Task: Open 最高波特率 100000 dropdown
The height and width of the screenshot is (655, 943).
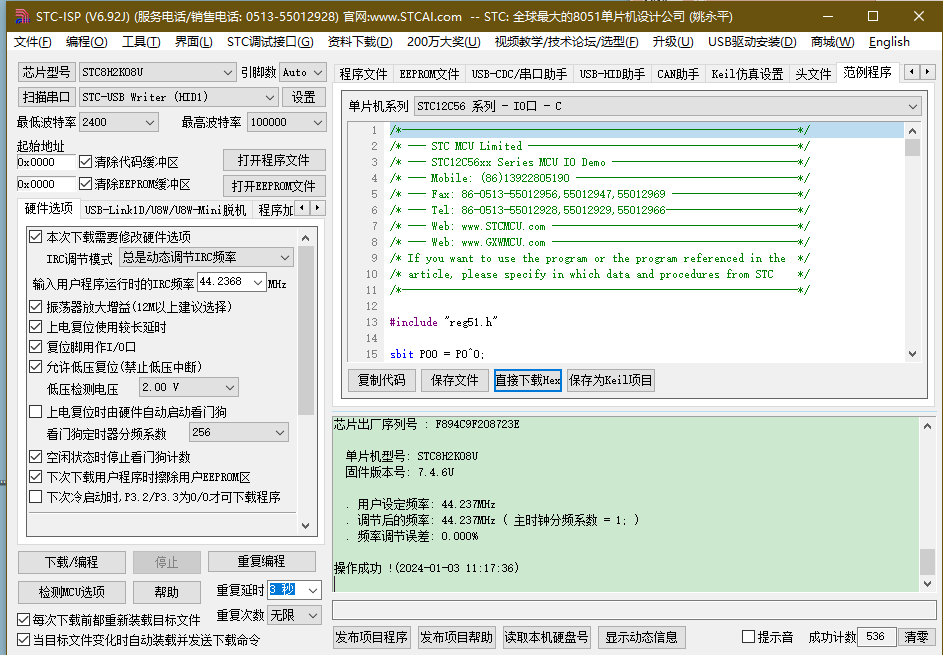Action: click(x=287, y=122)
